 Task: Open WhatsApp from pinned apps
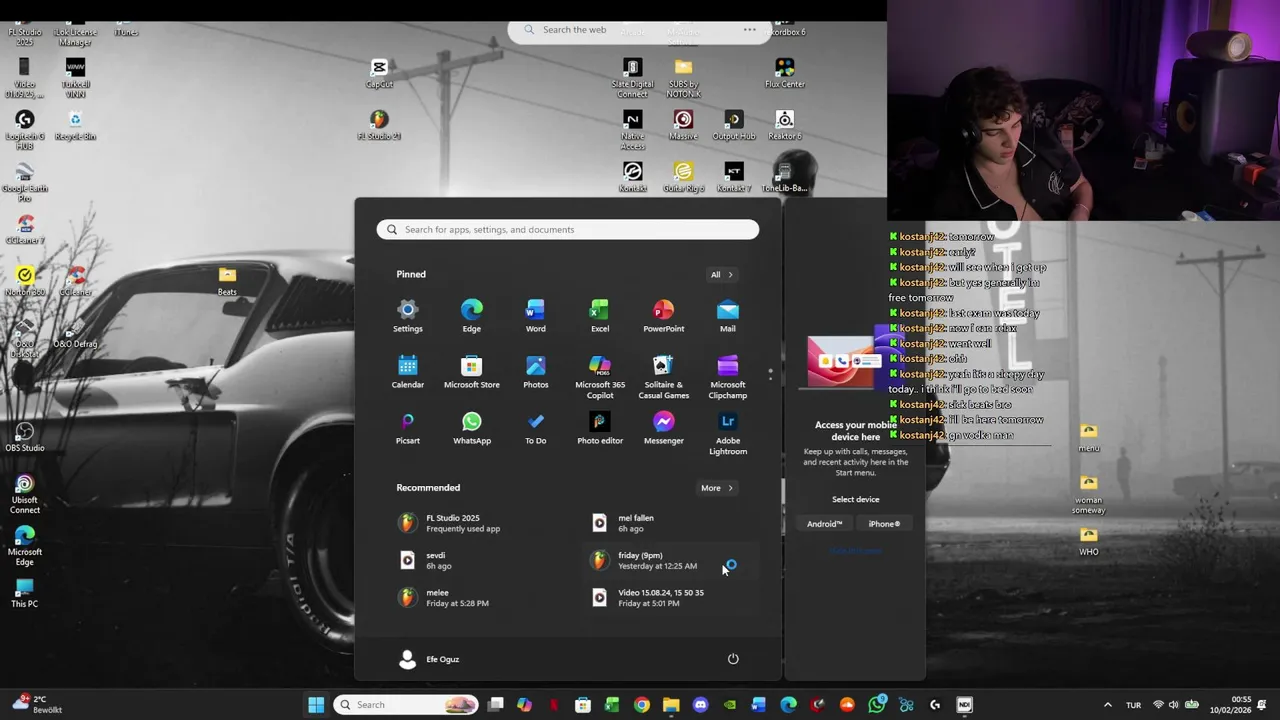[x=472, y=428]
